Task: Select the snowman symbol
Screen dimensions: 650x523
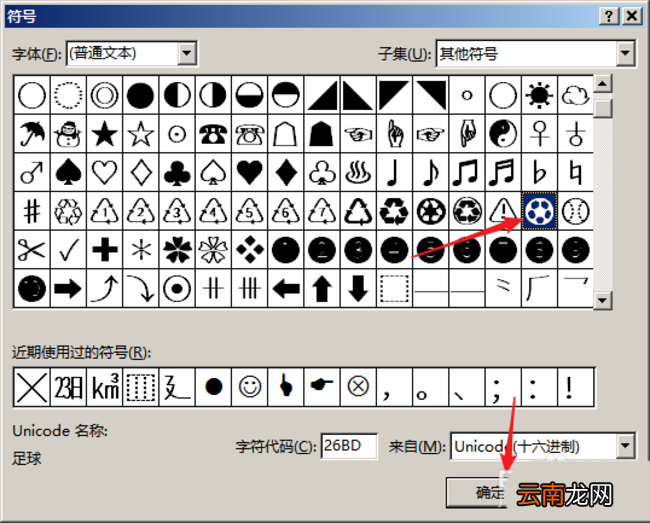Action: pos(68,133)
